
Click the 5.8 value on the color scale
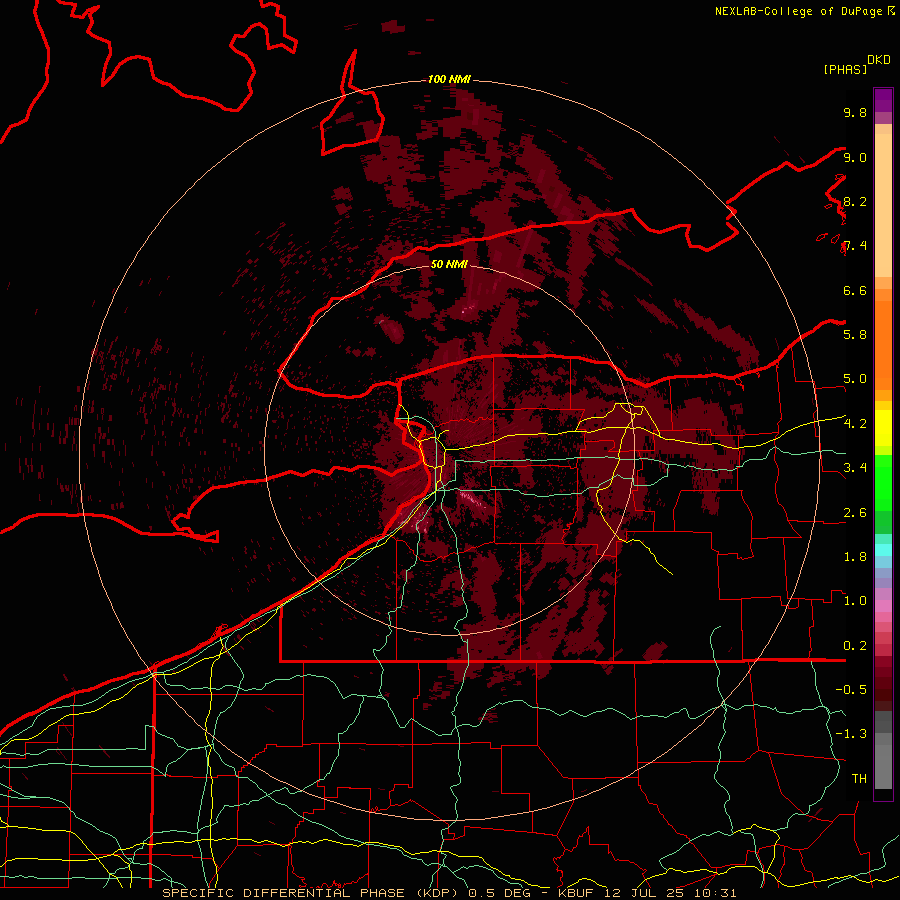click(855, 334)
